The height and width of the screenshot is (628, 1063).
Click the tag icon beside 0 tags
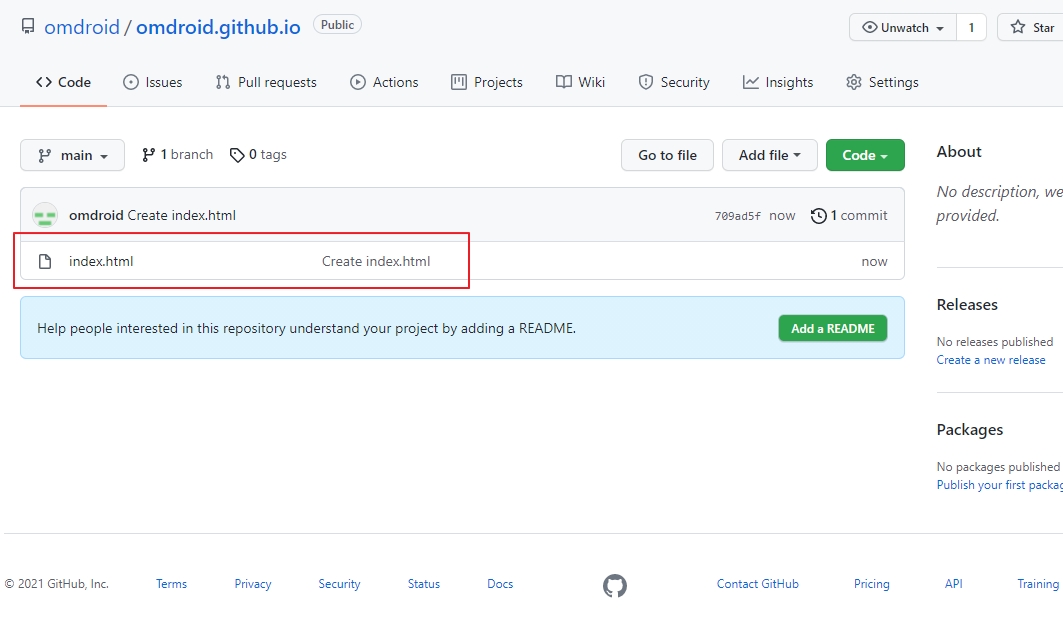tap(237, 155)
